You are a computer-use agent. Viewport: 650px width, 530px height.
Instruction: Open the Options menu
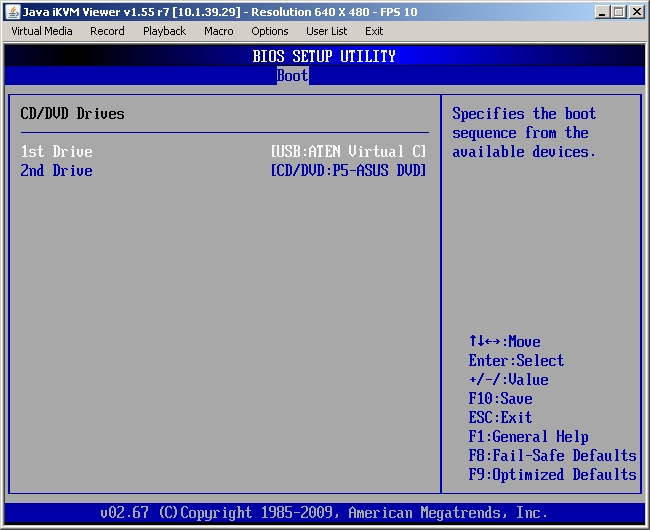pyautogui.click(x=270, y=31)
